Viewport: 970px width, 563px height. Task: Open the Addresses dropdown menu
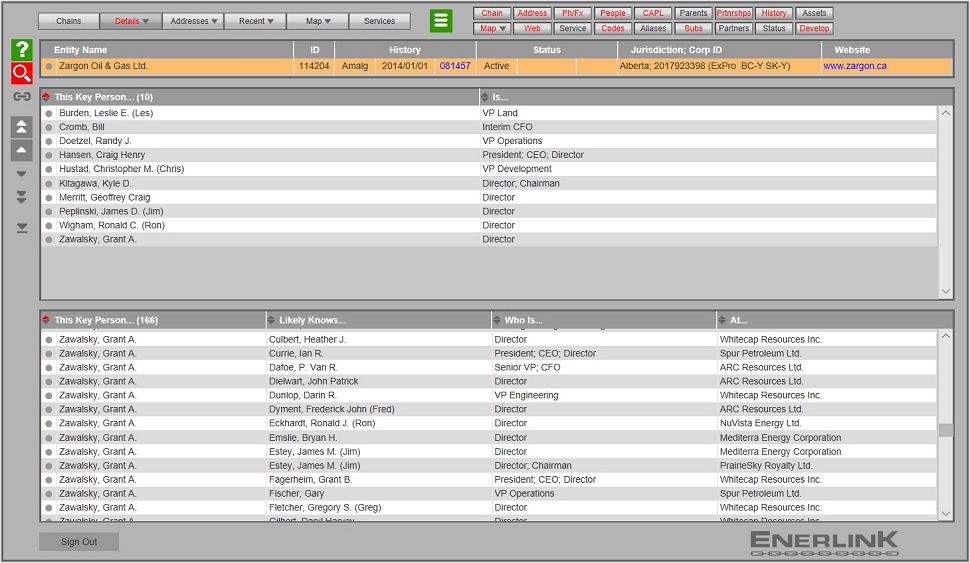(194, 21)
